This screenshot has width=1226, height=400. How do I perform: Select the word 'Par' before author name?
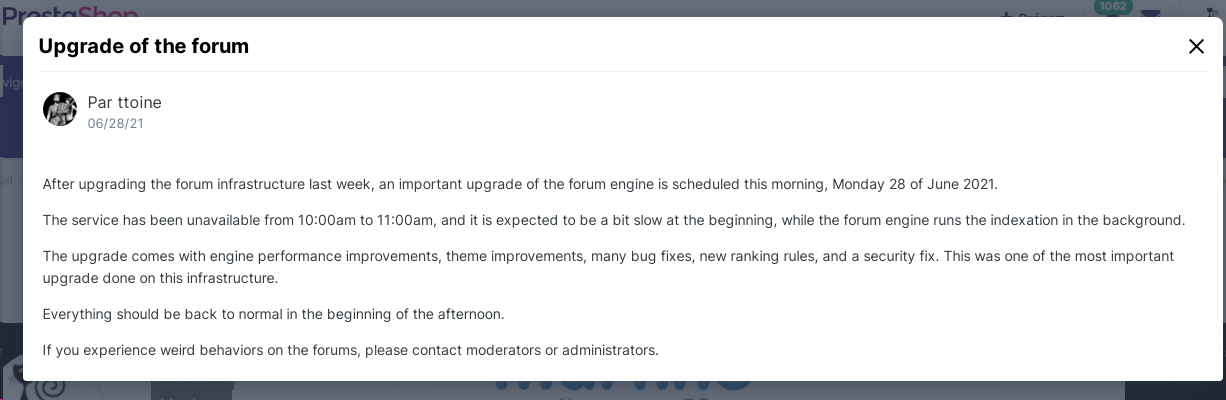(100, 102)
